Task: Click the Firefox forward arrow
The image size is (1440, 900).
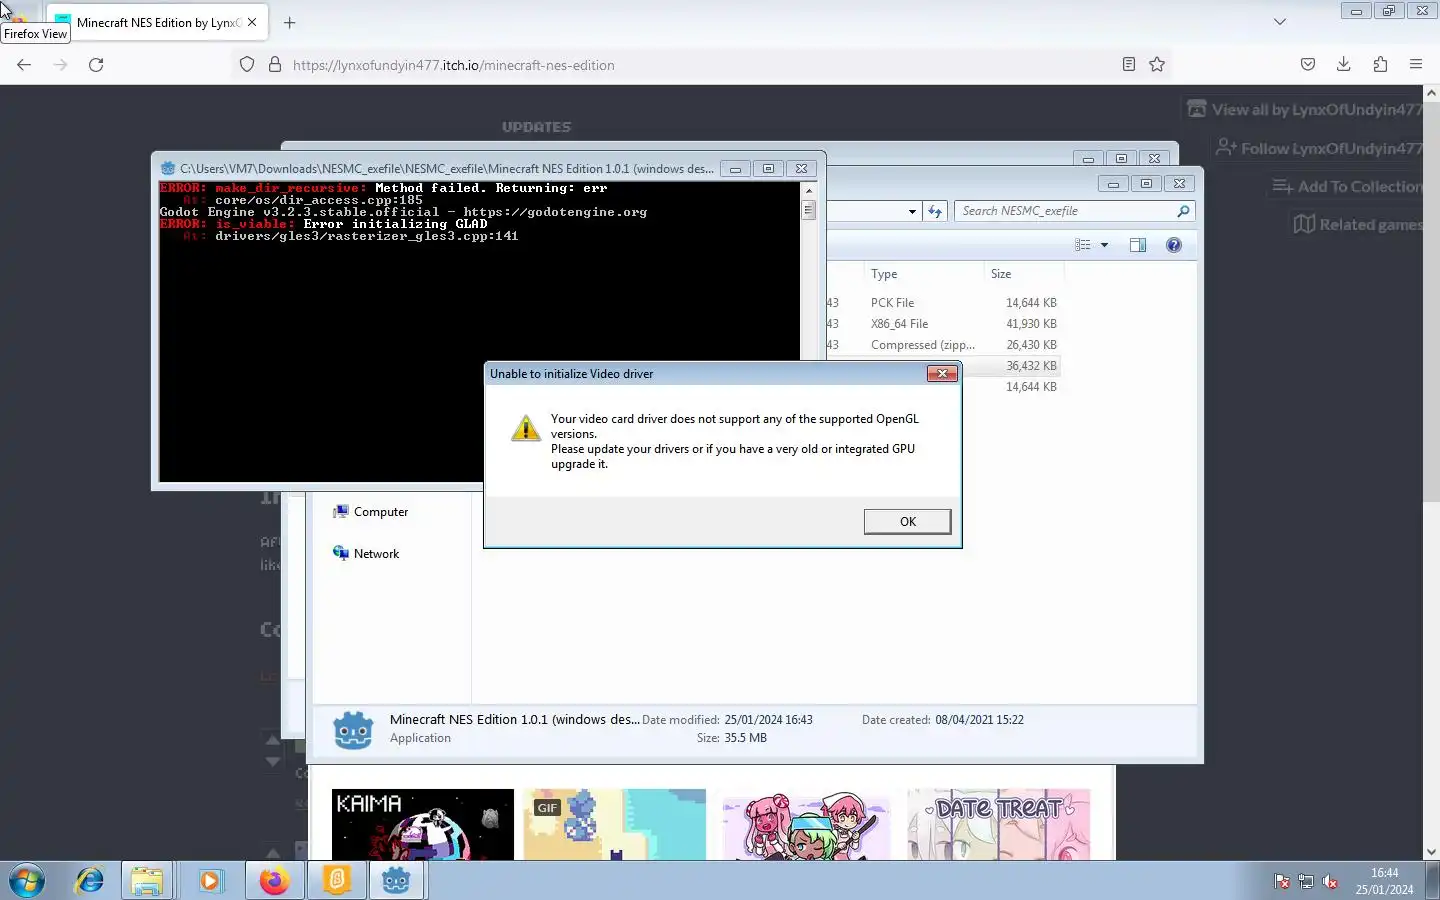Action: [x=60, y=64]
